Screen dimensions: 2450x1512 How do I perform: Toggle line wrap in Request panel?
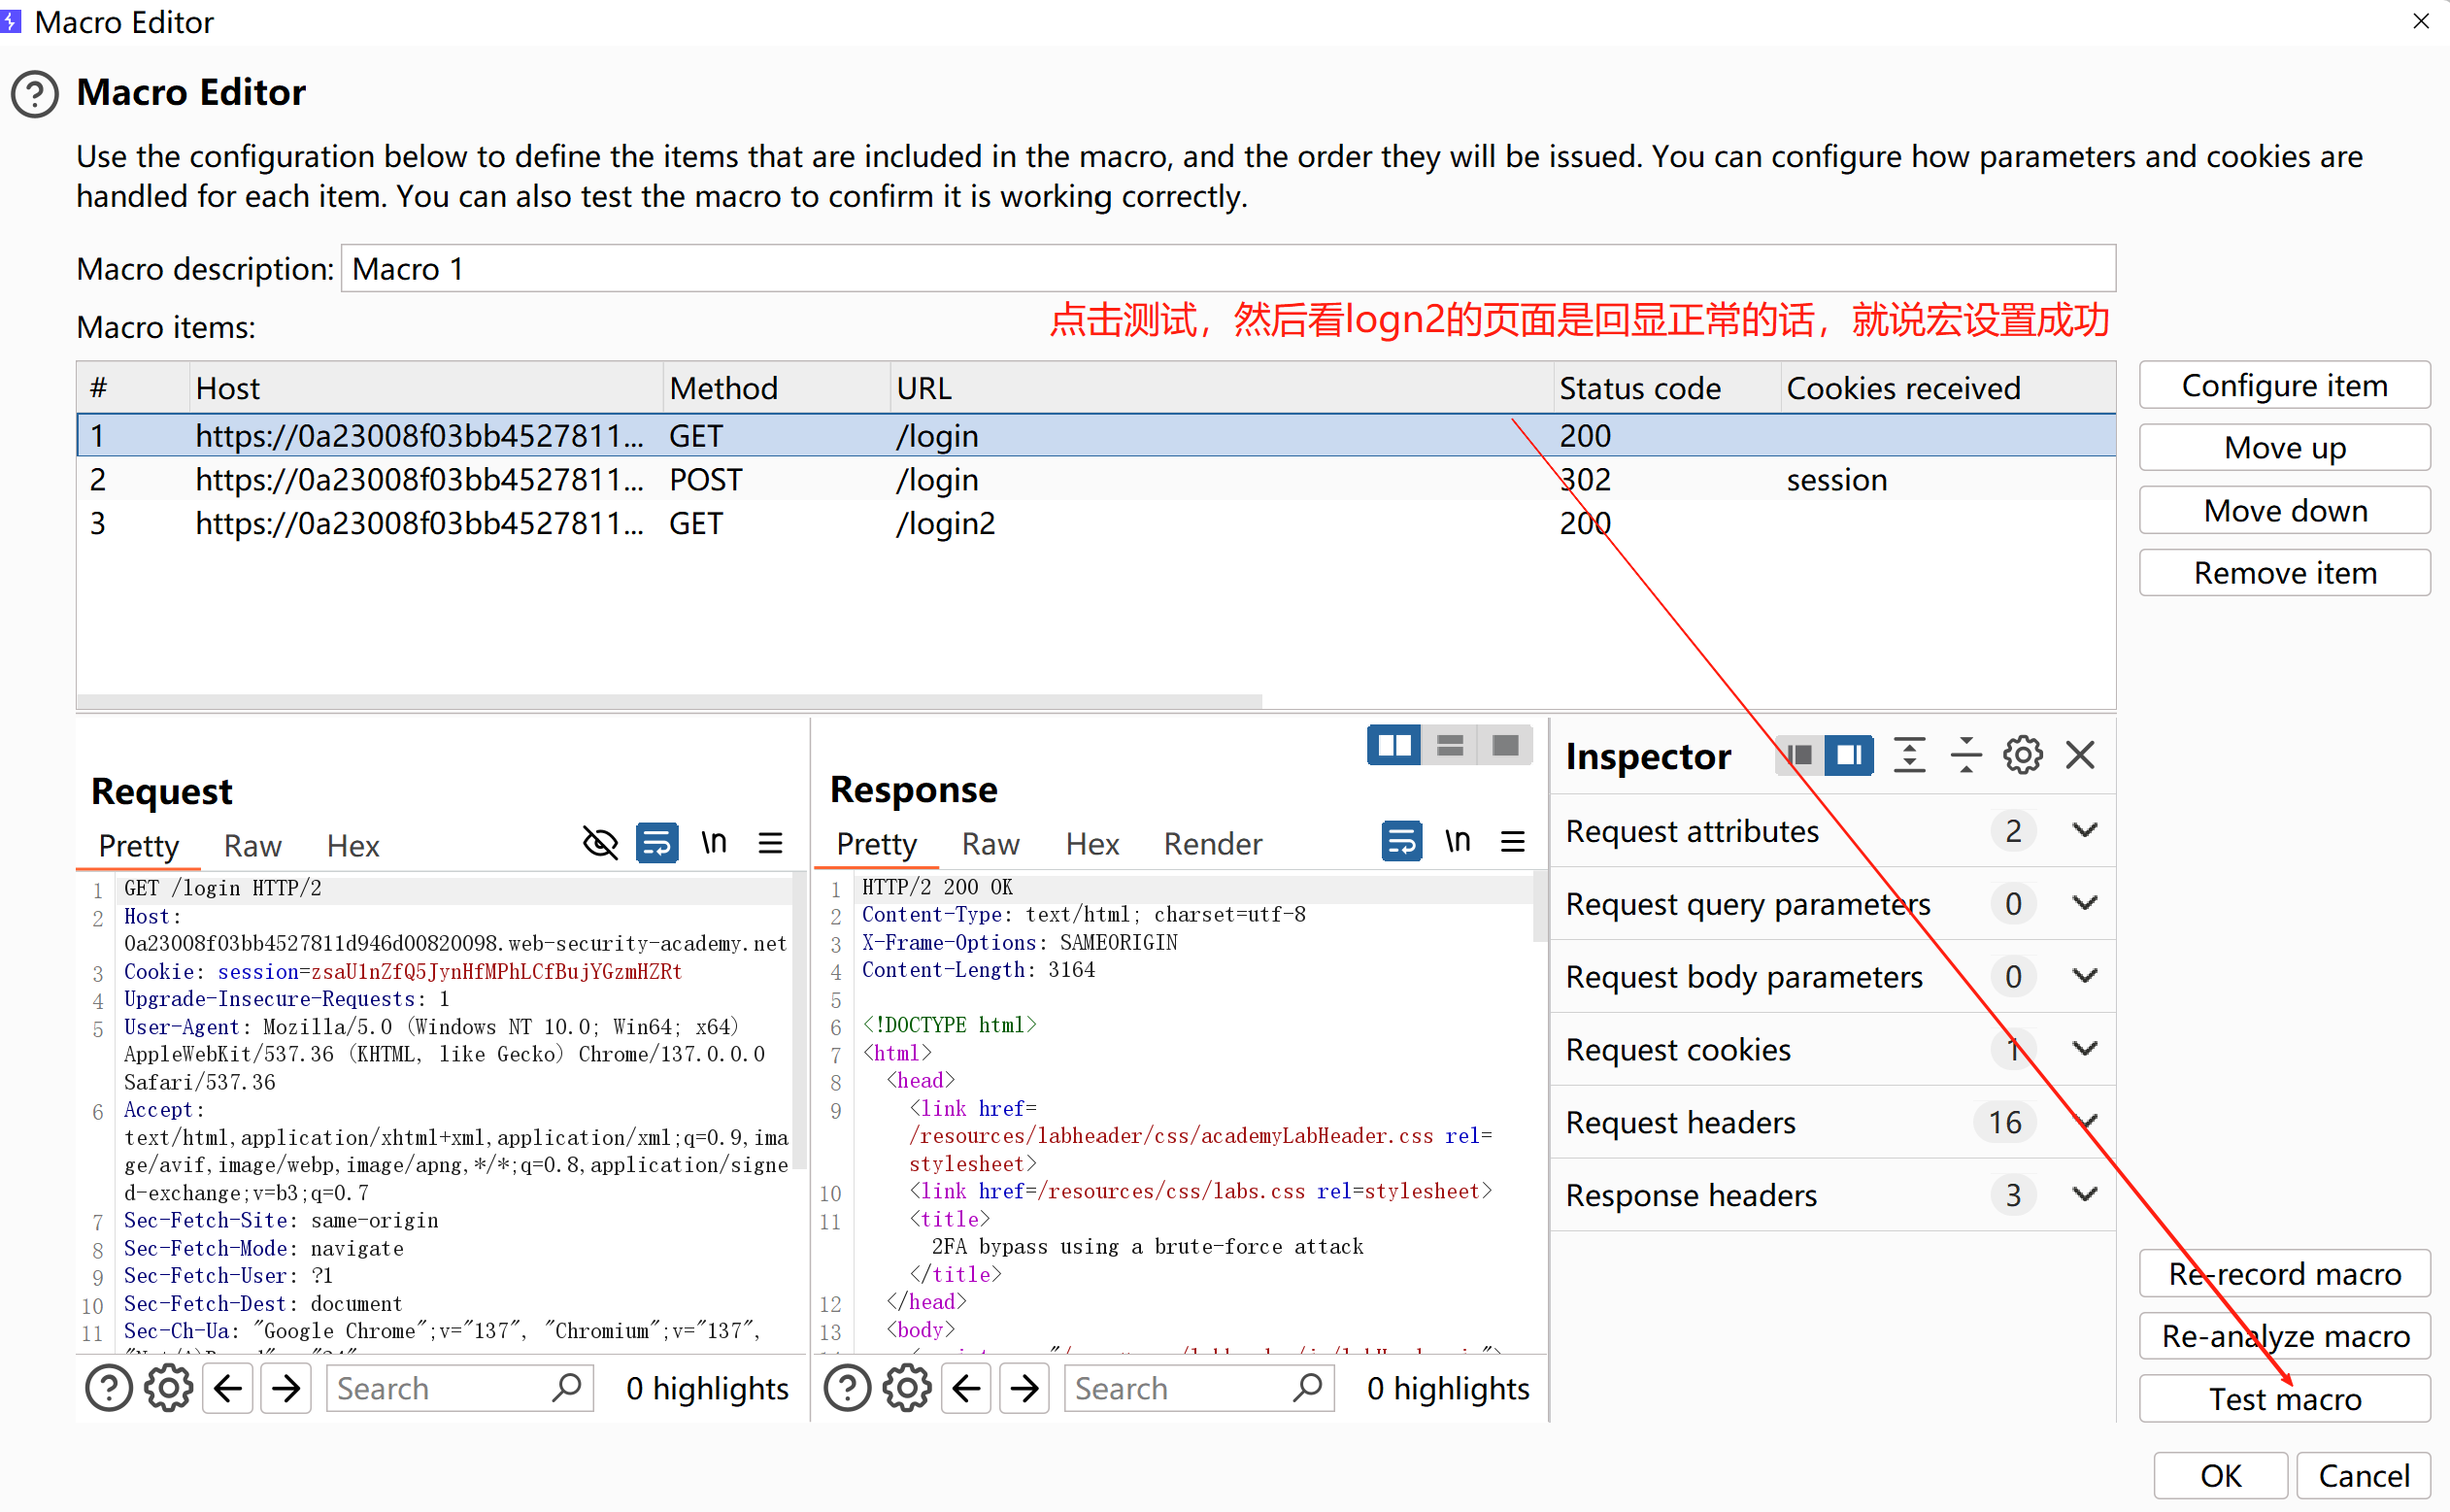click(x=657, y=843)
